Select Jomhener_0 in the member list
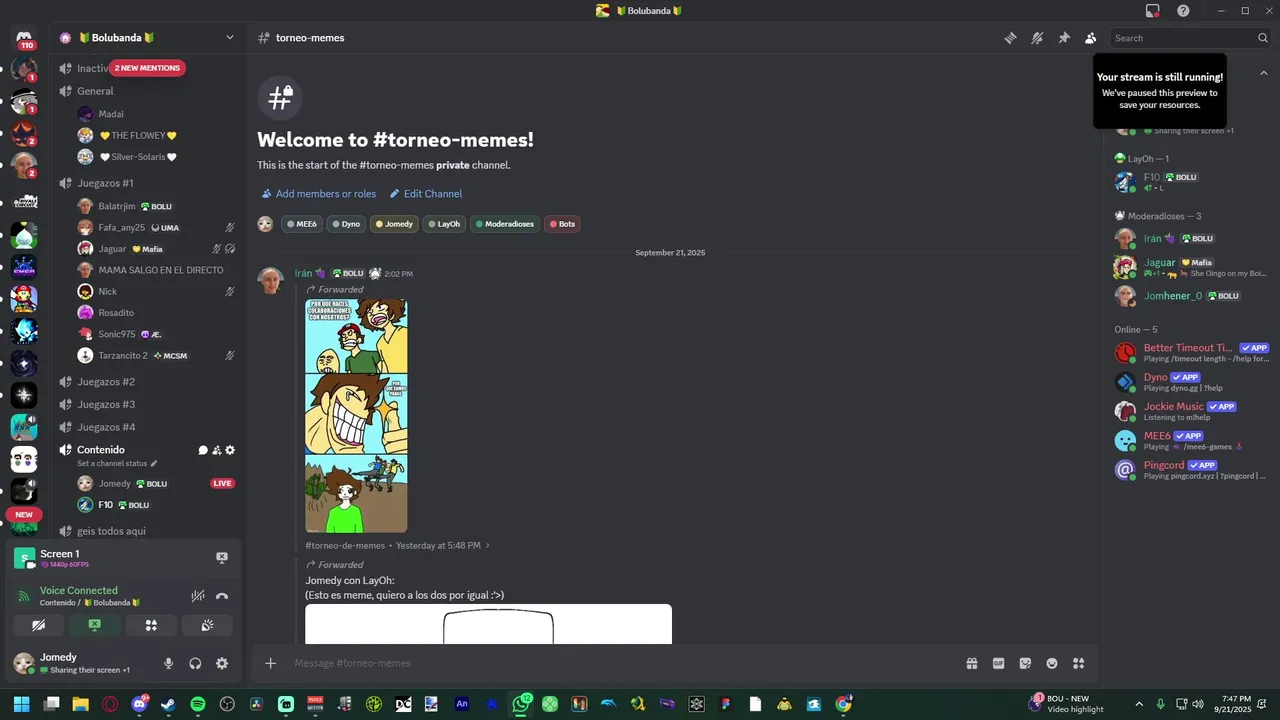Screen dimensions: 1280x720 click(1190, 296)
